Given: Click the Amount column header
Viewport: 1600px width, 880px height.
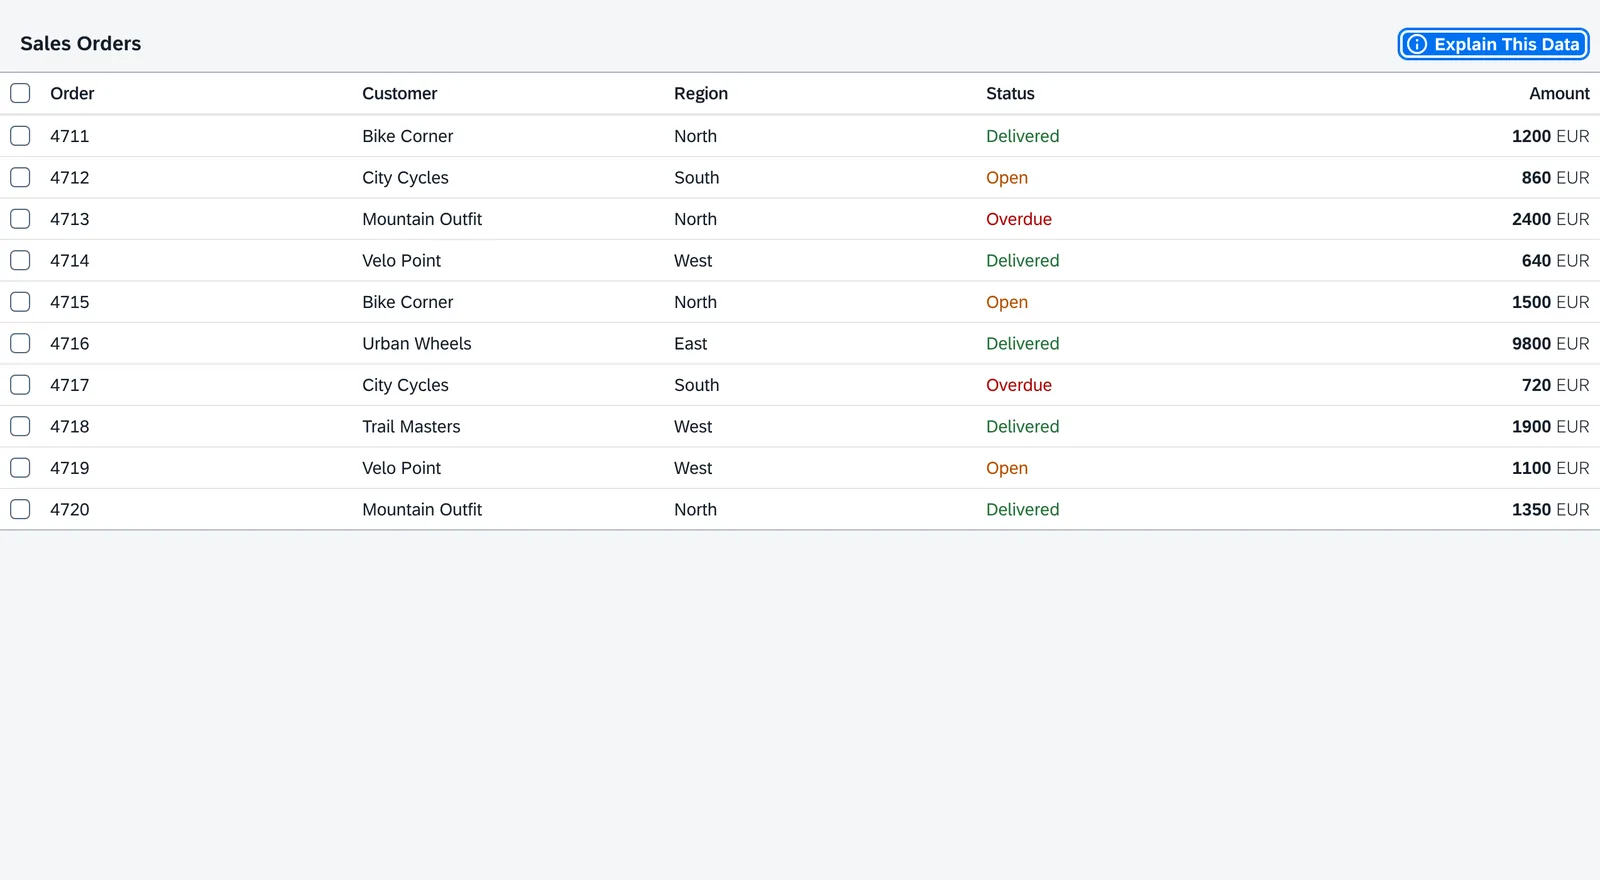Looking at the screenshot, I should click(x=1559, y=93).
